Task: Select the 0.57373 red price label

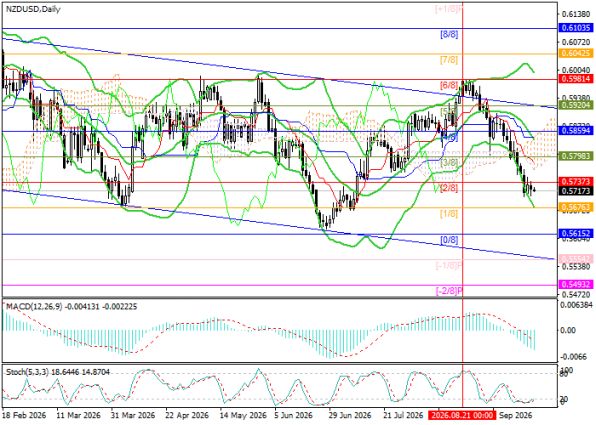Action: point(575,182)
